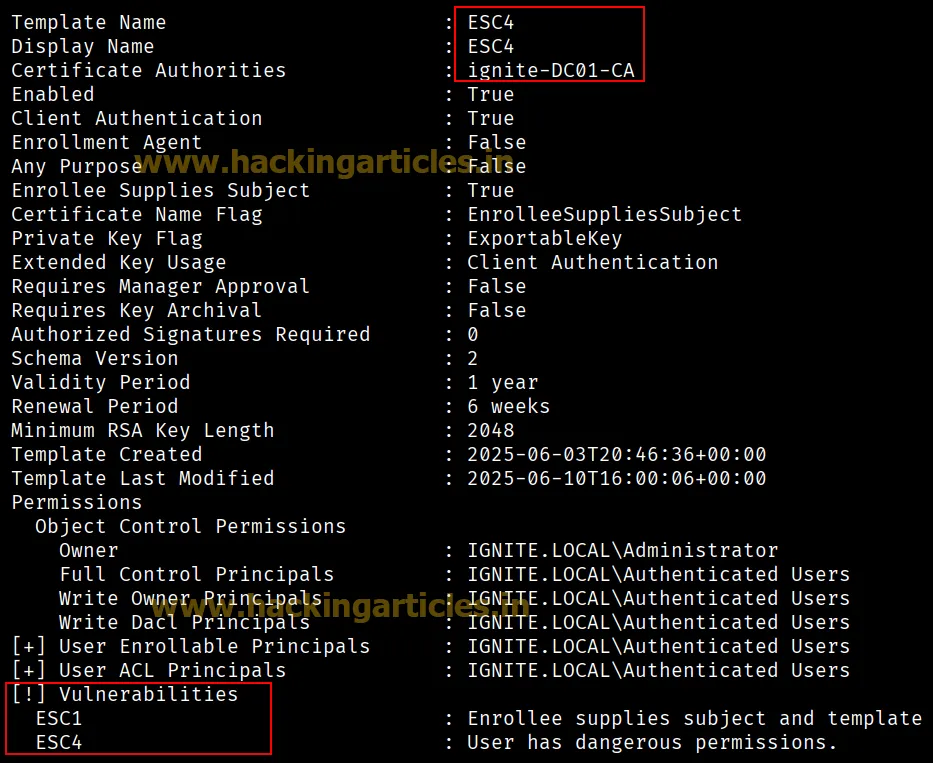The height and width of the screenshot is (763, 933).
Task: Click the "6 weeks" renewal period value
Action: click(508, 406)
